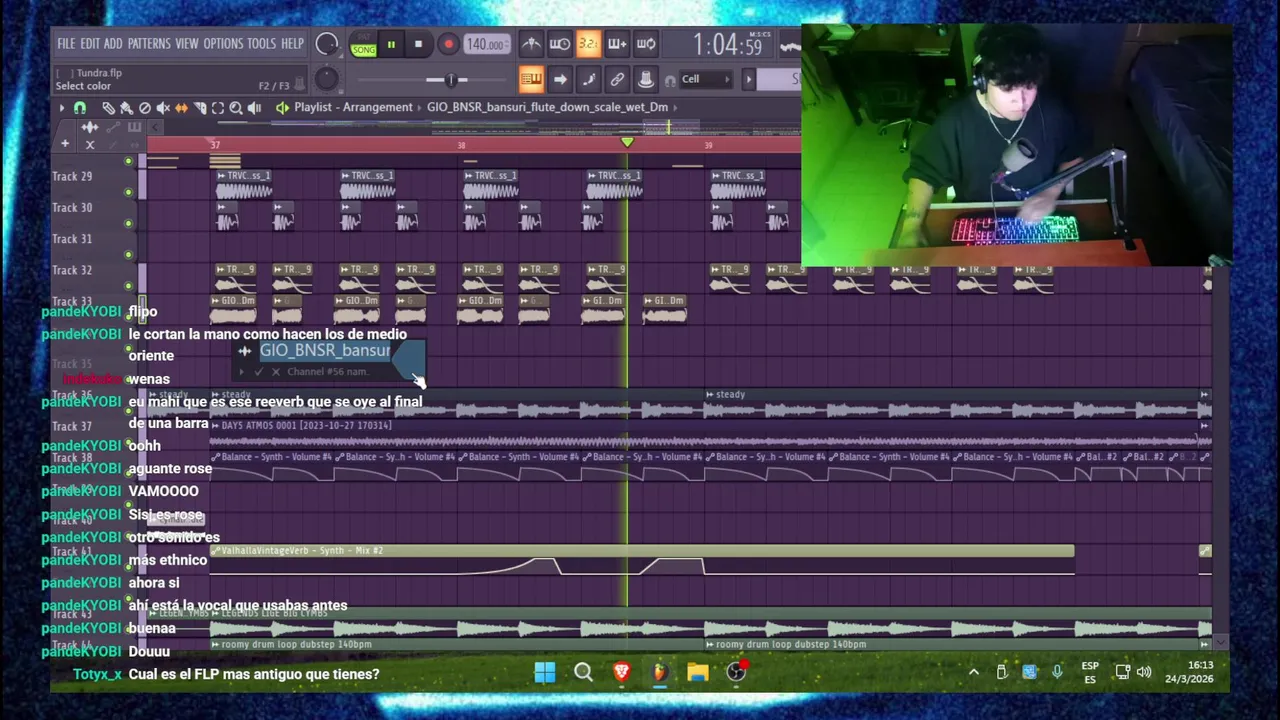Screen dimensions: 1280x720
Task: Choose the Select marquee tool
Action: [218, 108]
